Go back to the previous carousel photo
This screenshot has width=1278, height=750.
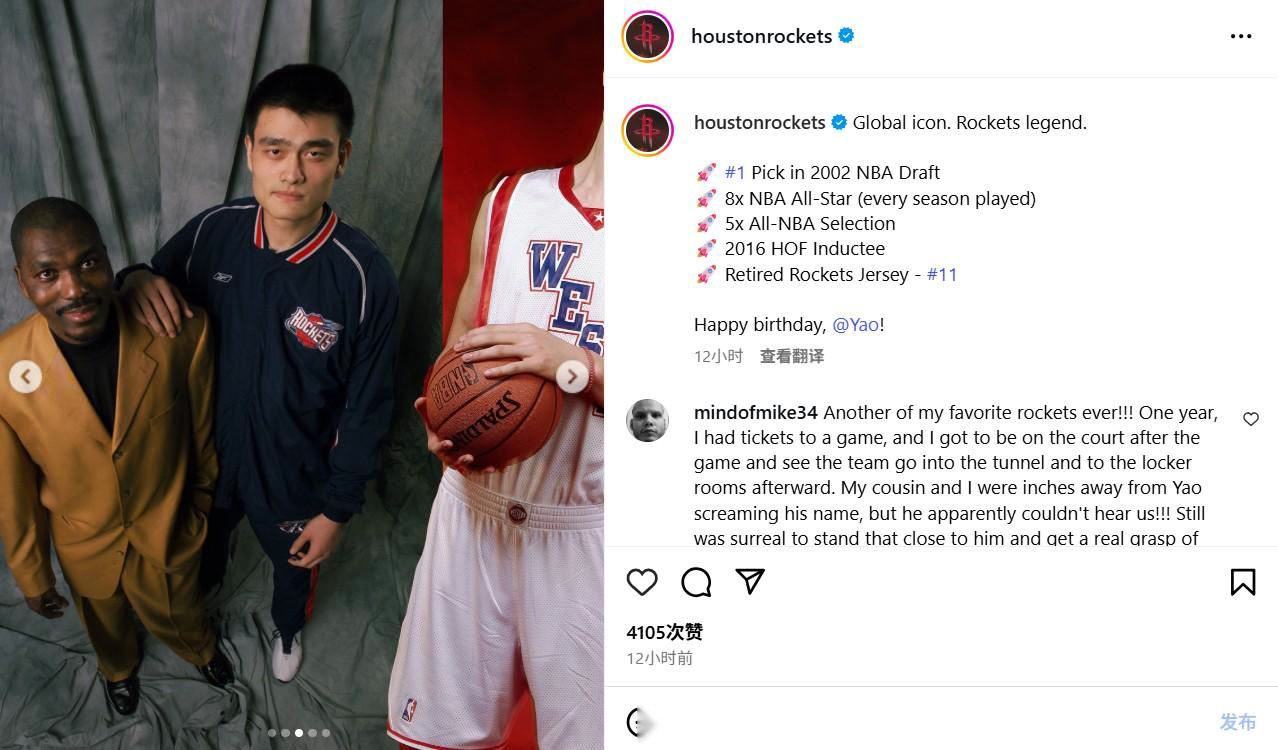point(25,376)
